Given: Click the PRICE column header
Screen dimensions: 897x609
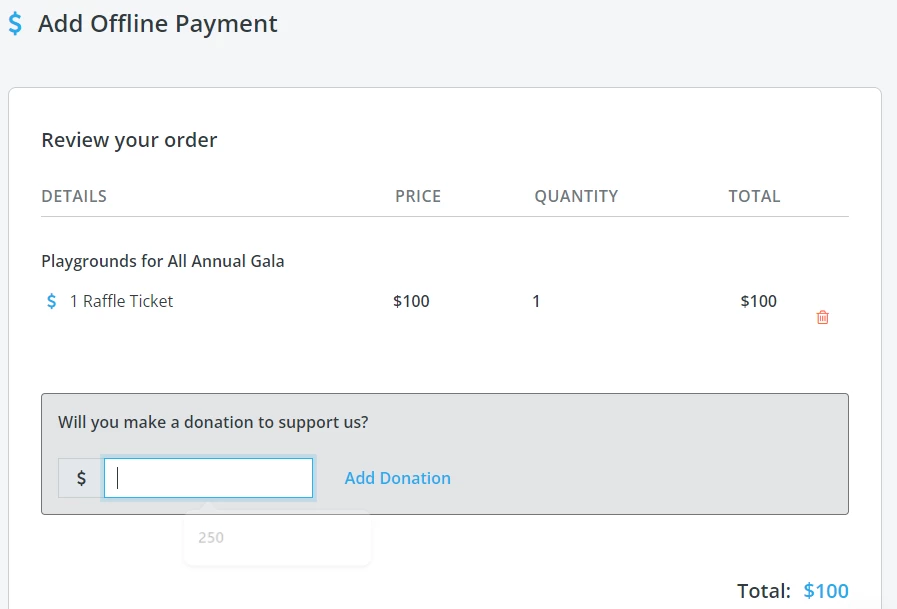Looking at the screenshot, I should click(x=417, y=196).
